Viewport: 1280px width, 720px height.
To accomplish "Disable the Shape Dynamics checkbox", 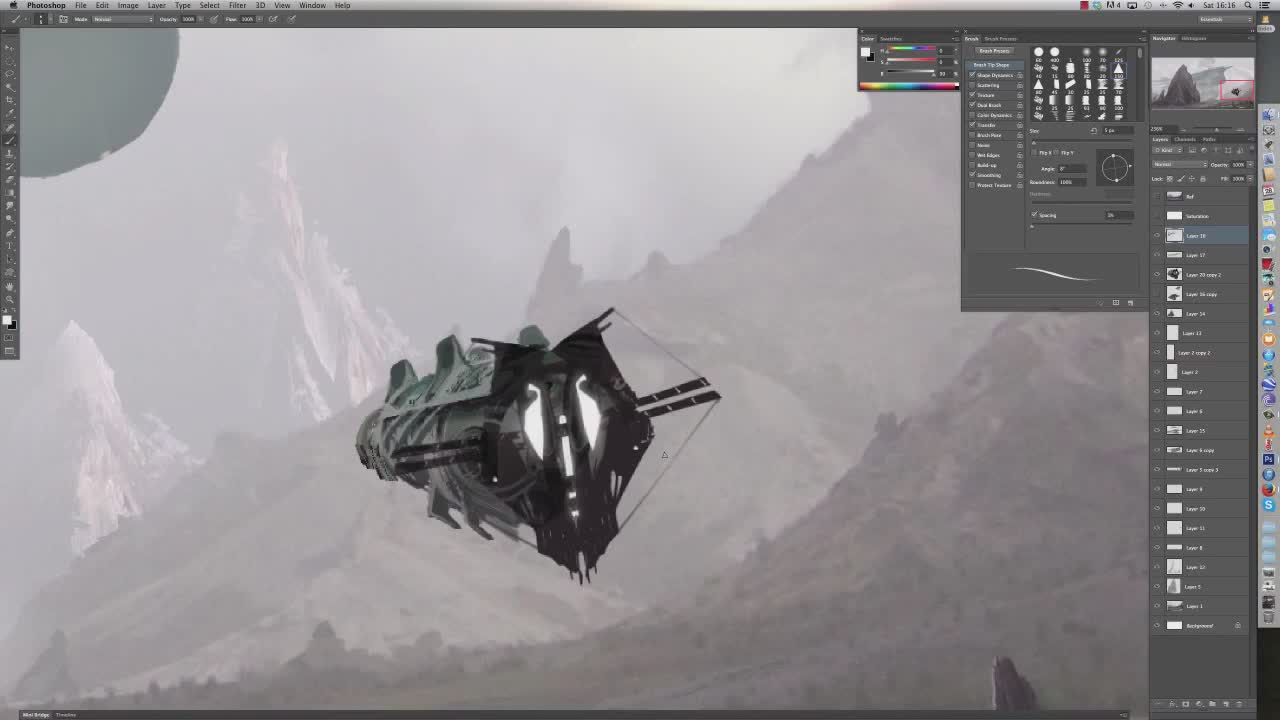I will [972, 75].
